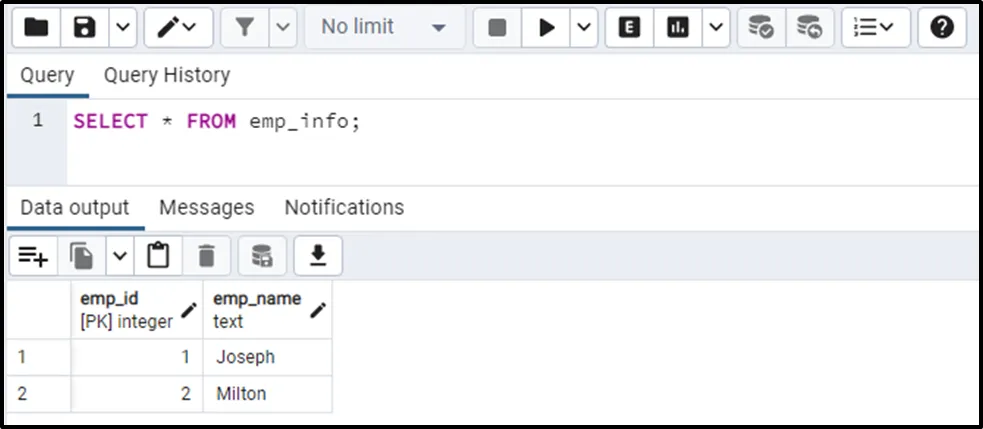Click the Stop query square button
Screen dimensions: 983x429
tap(497, 28)
